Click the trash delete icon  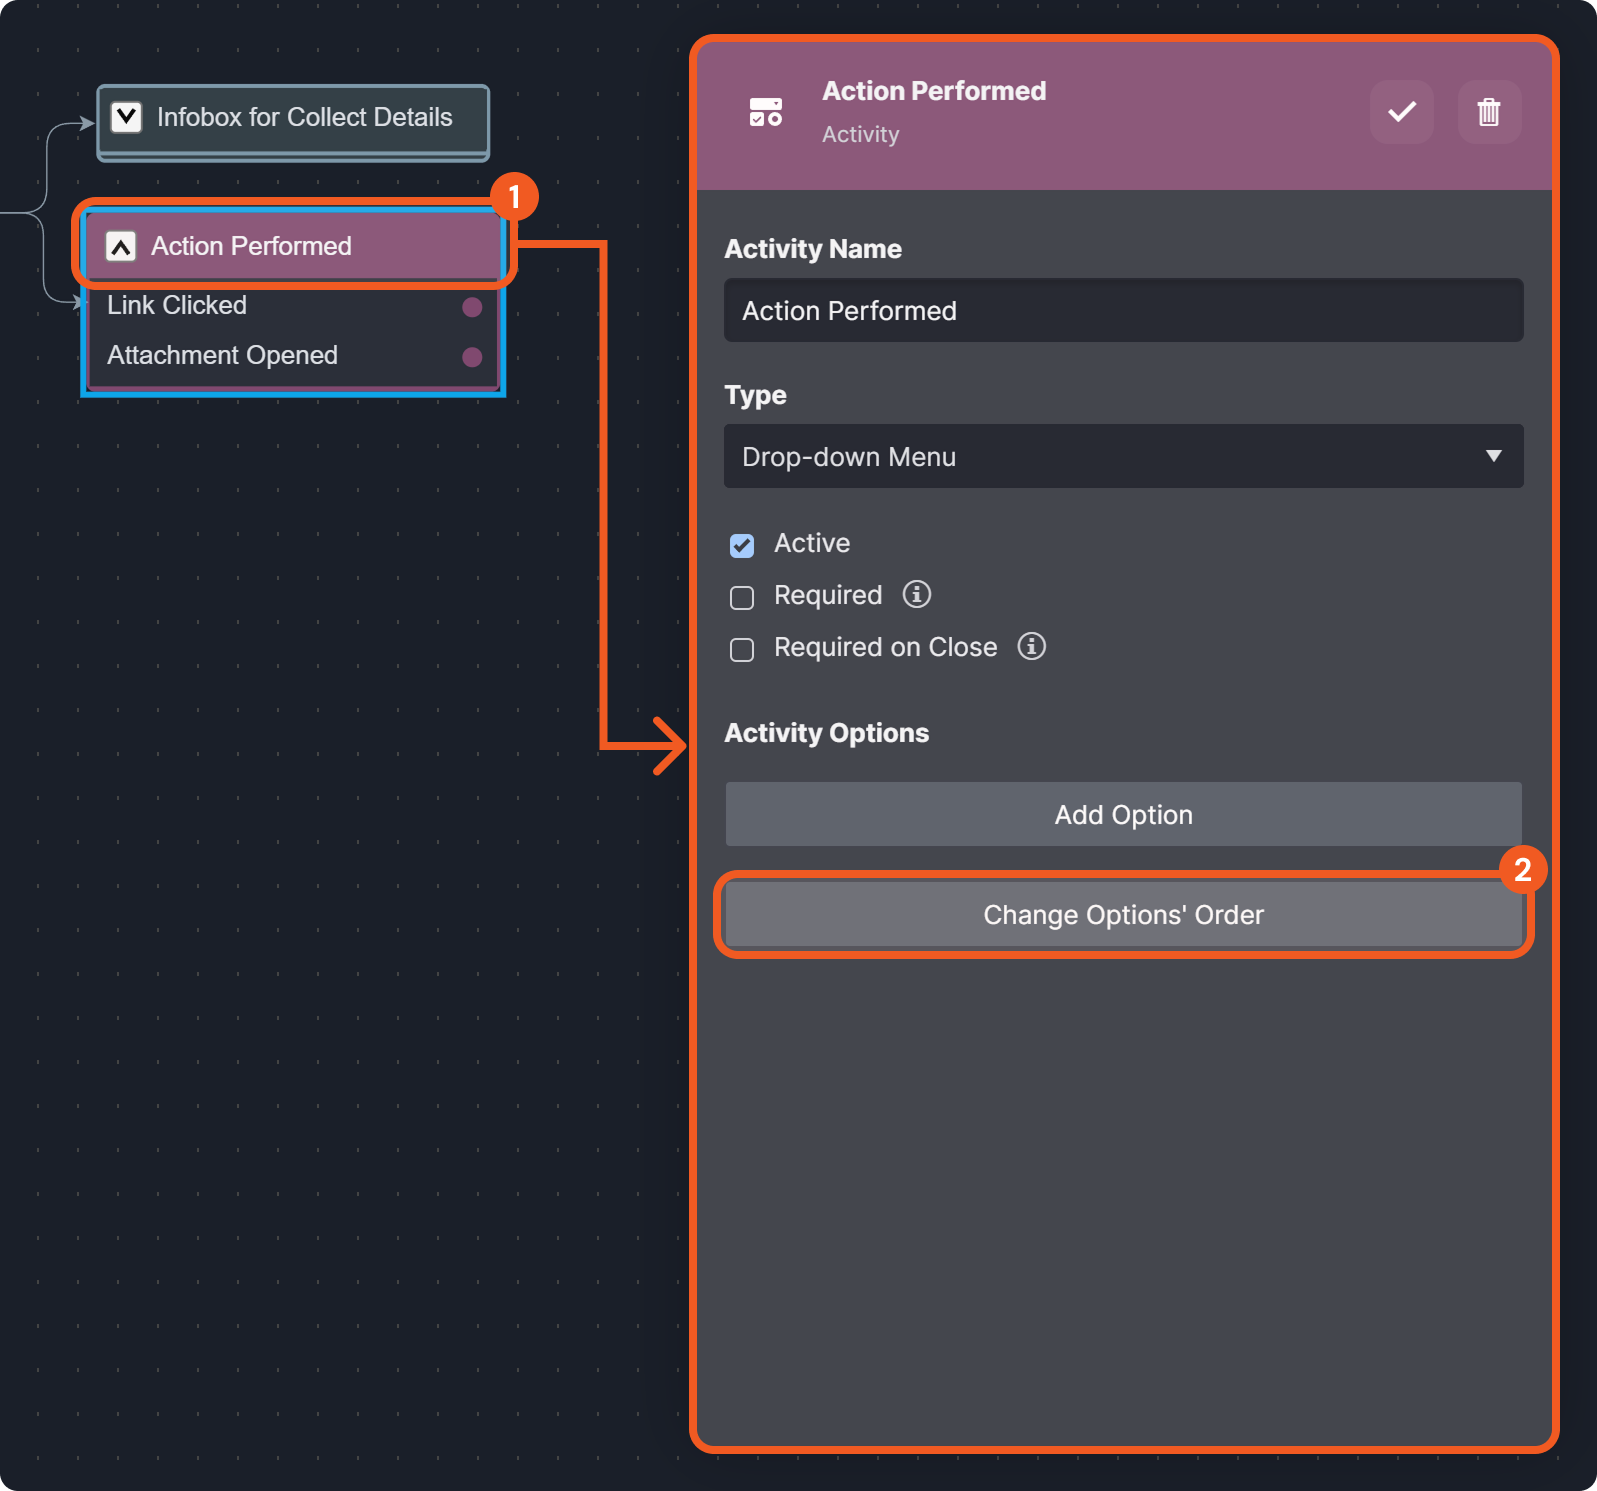click(x=1488, y=112)
